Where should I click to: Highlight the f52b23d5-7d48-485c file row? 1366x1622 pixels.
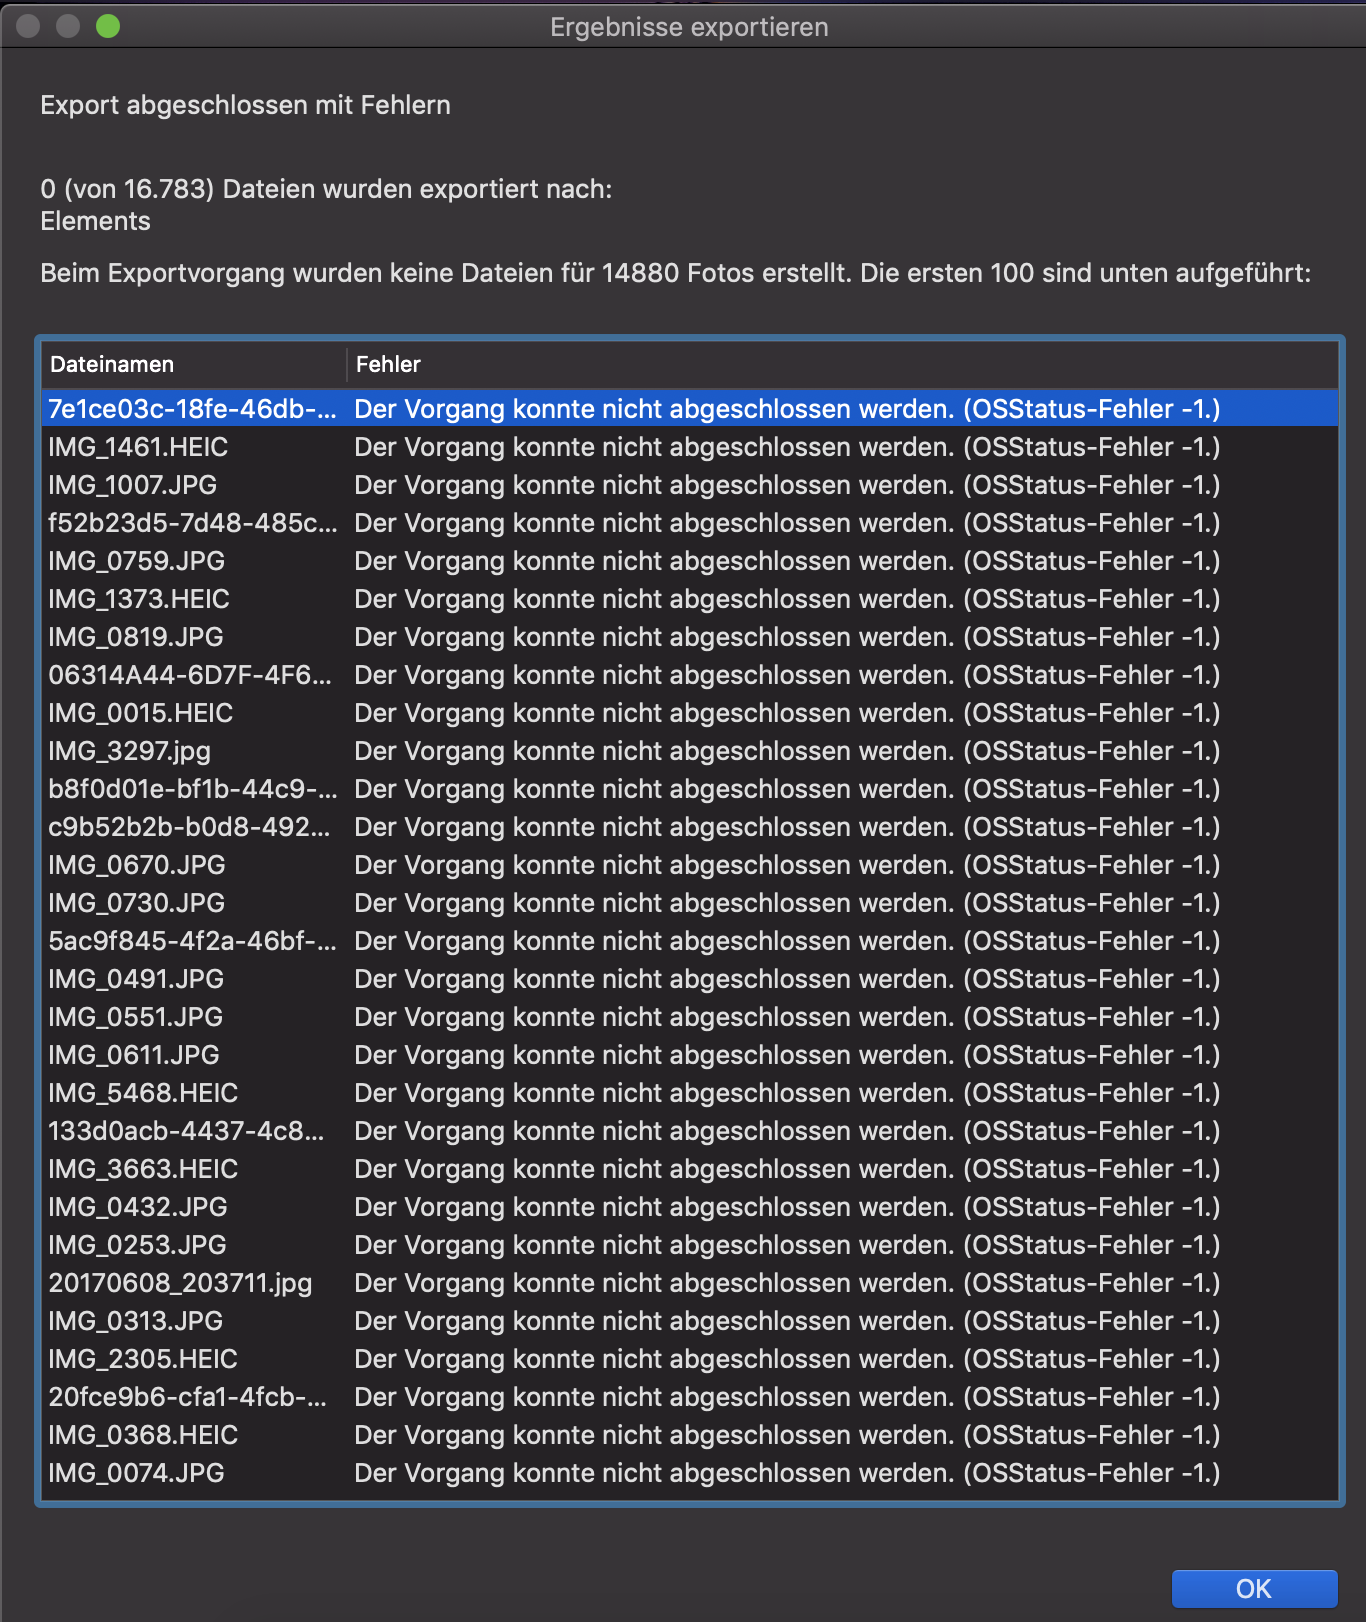tap(192, 523)
